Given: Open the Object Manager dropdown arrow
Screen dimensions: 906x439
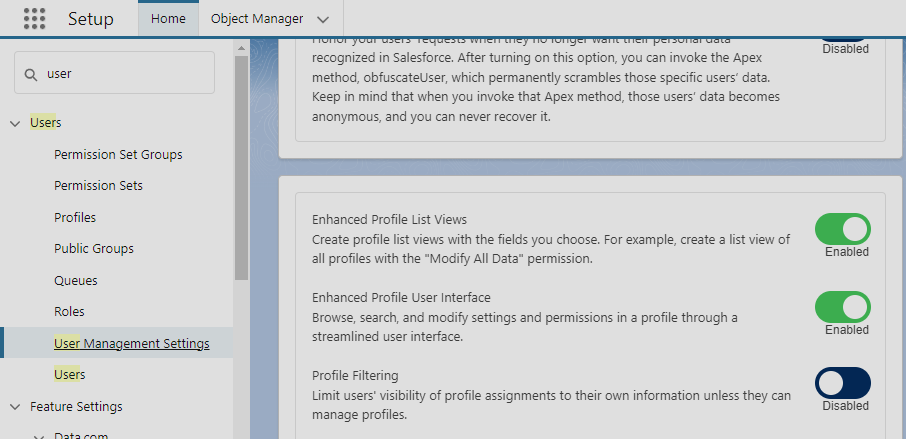Looking at the screenshot, I should tap(323, 19).
